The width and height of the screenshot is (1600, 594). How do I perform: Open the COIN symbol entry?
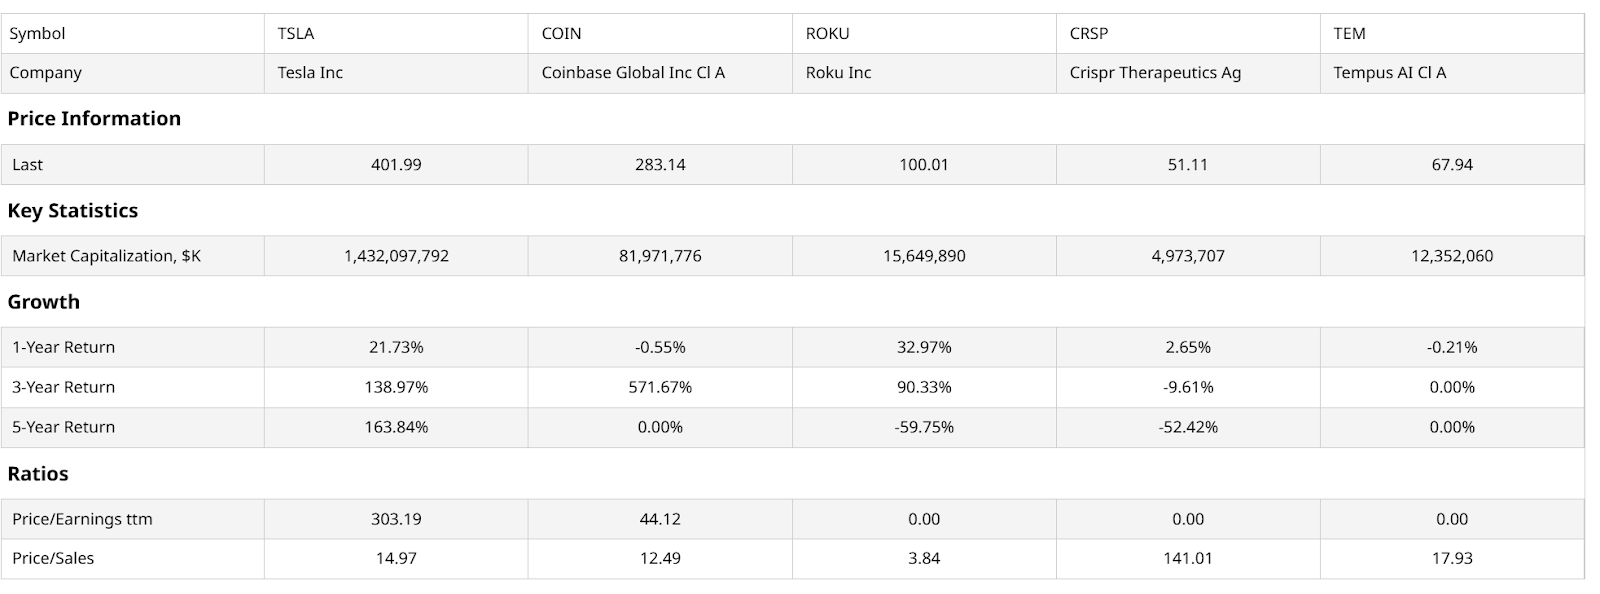click(561, 33)
